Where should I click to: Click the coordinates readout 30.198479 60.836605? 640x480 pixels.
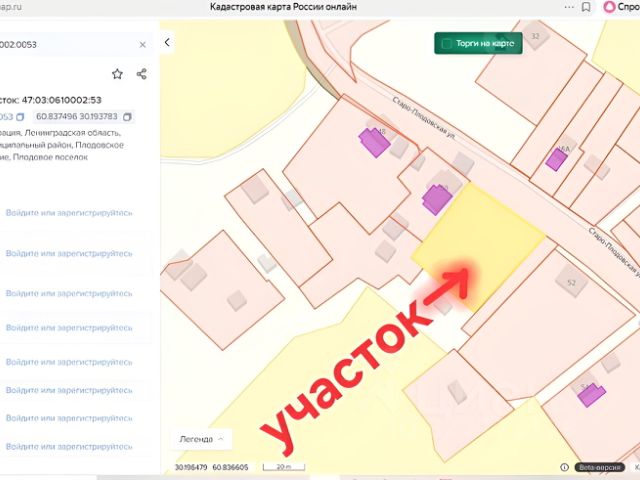pyautogui.click(x=211, y=467)
